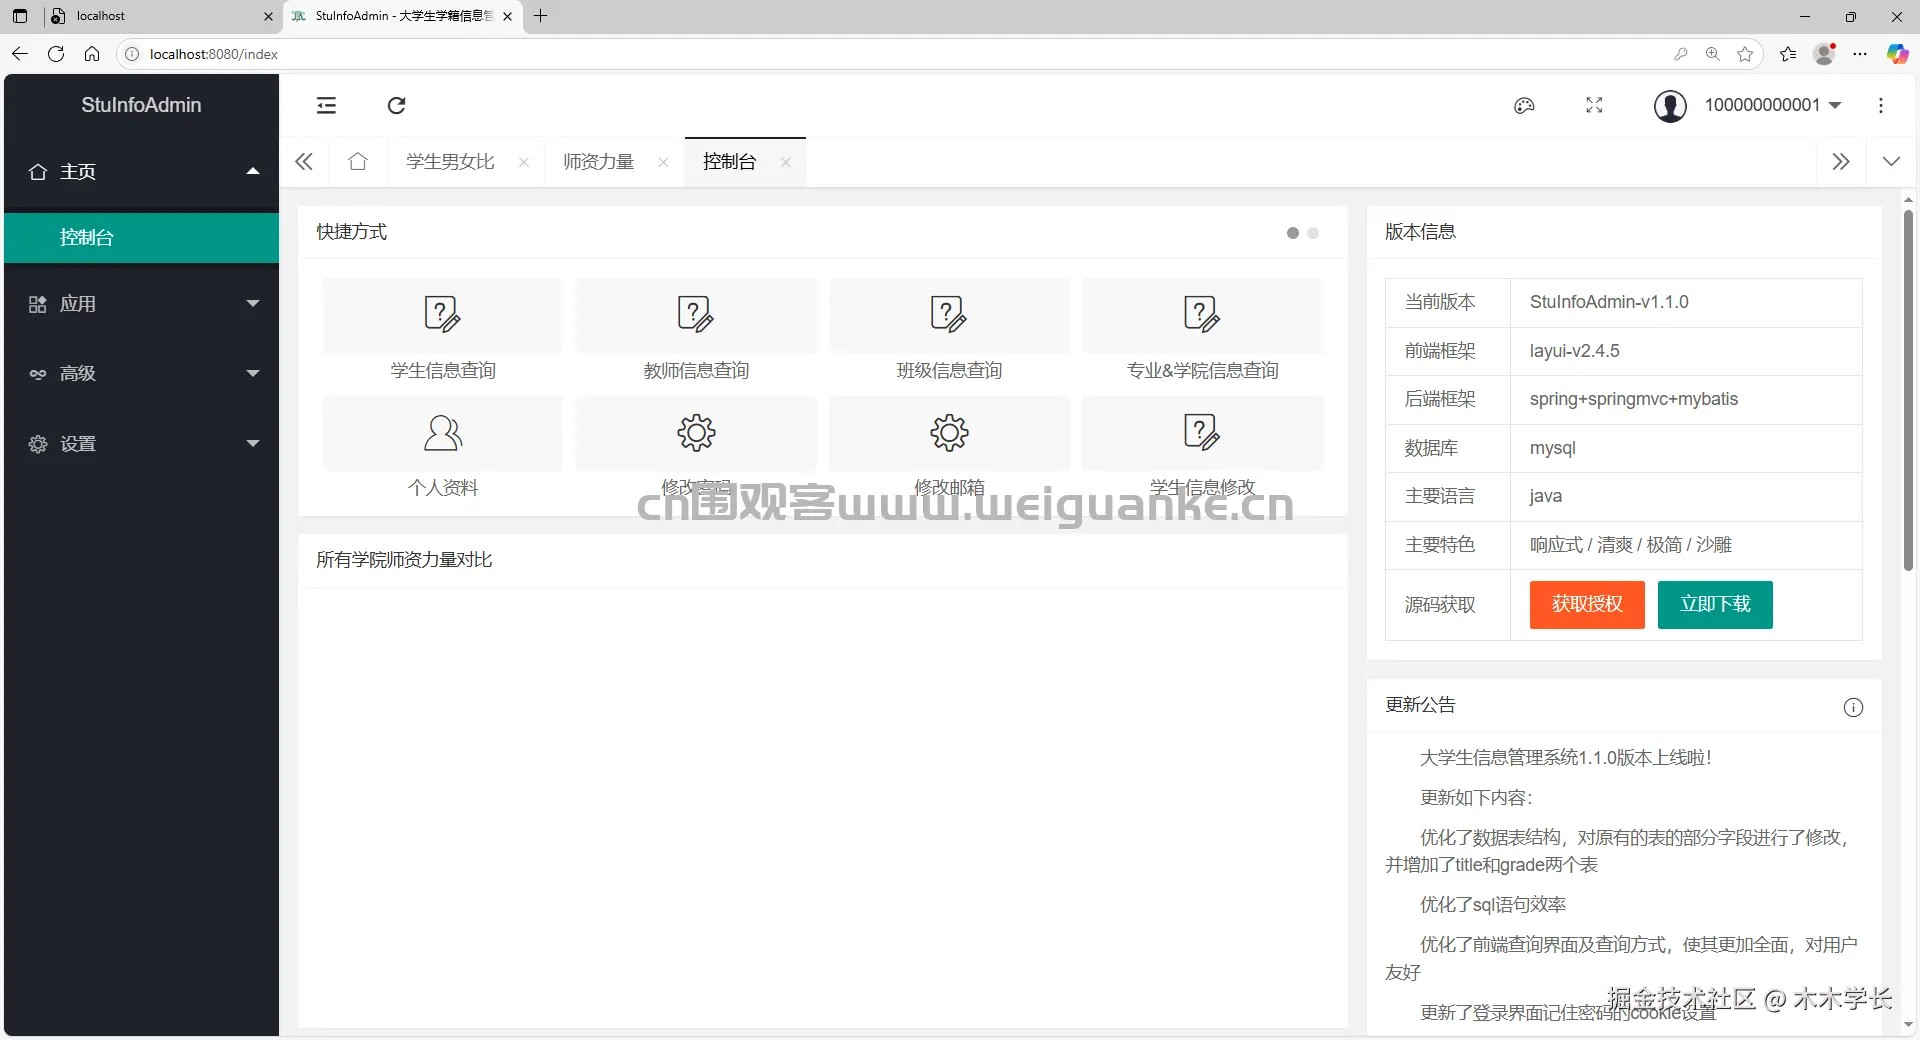Expand the 应用 sidebar section

140,304
